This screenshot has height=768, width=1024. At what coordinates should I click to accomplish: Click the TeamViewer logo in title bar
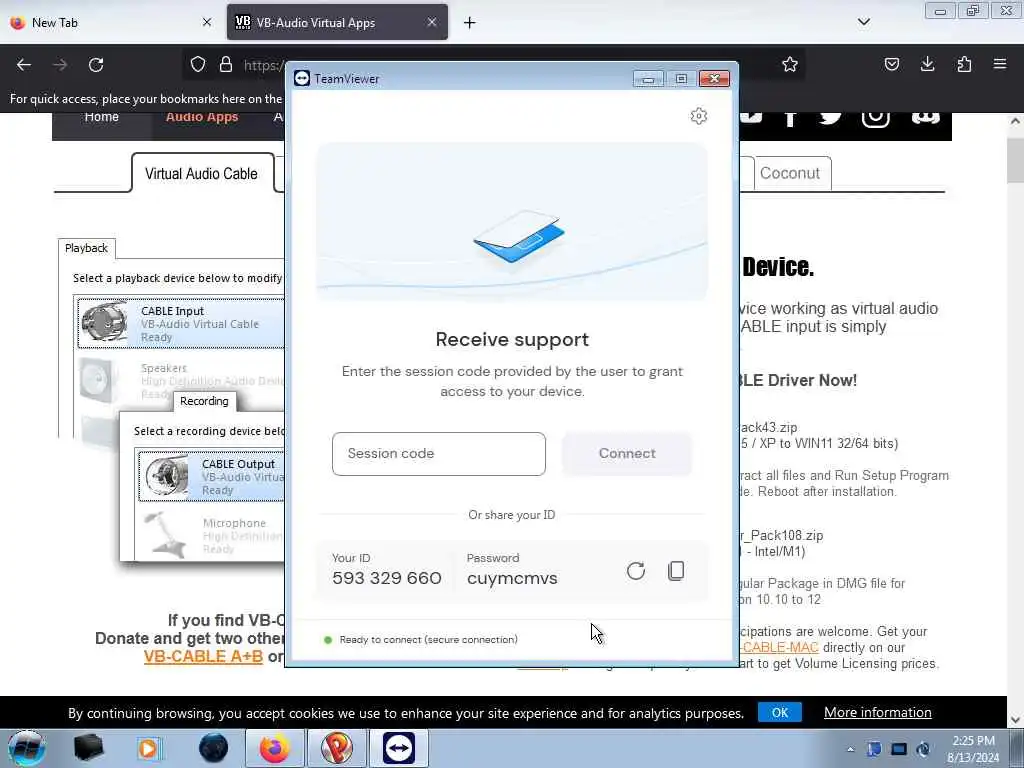pyautogui.click(x=302, y=78)
